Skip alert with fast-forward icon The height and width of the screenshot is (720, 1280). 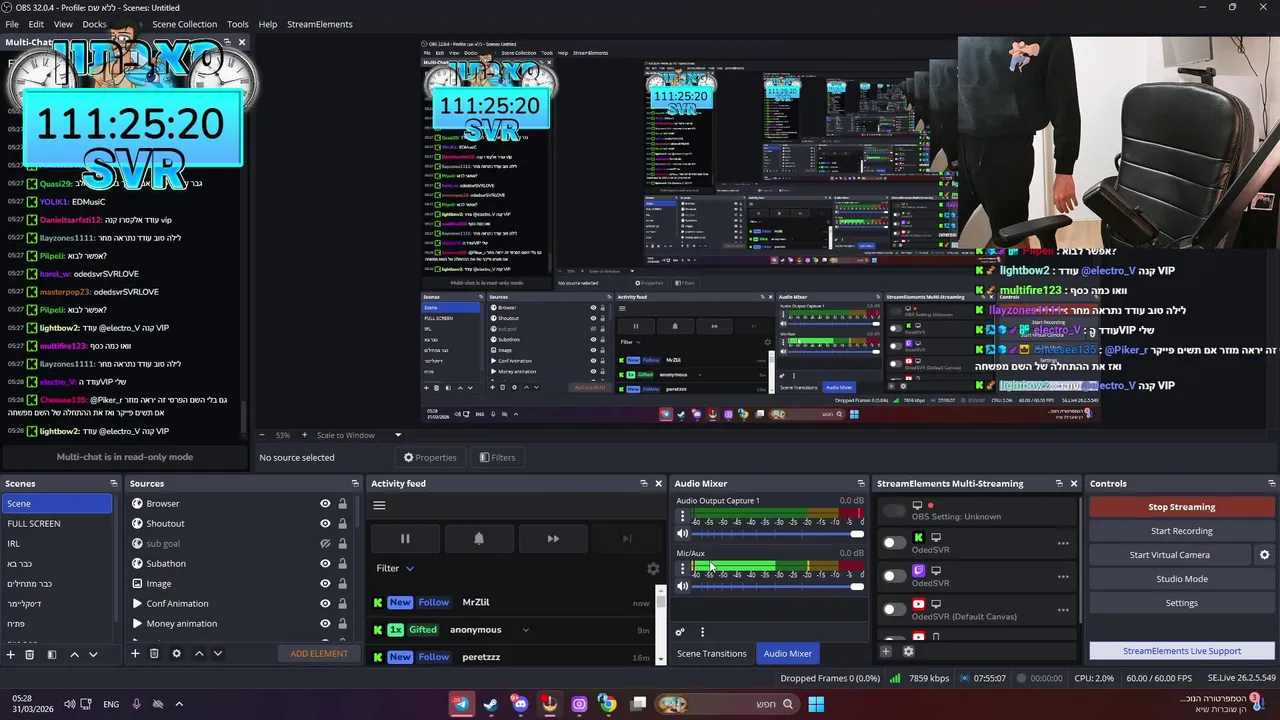pos(553,538)
